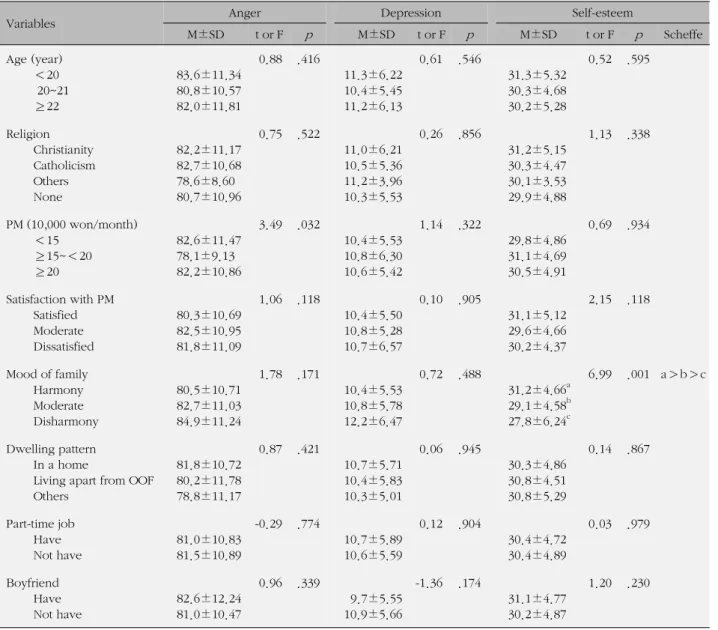Select the 'Catholicism' row label
Screen dimensions: 718x630
click(x=64, y=165)
